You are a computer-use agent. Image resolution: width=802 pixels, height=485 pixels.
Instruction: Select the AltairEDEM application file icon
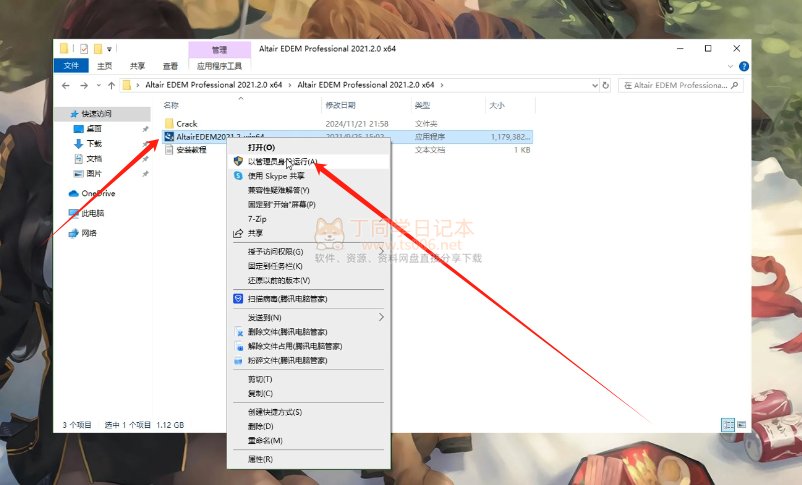[x=169, y=137]
